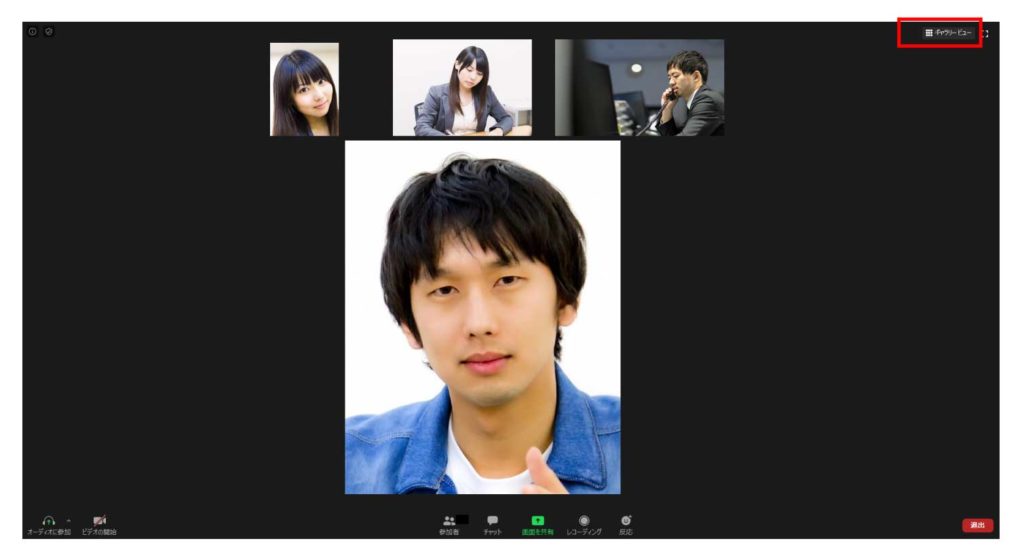1024x558 pixels.
Task: Select thumbnail of man on phone
Action: tap(639, 88)
